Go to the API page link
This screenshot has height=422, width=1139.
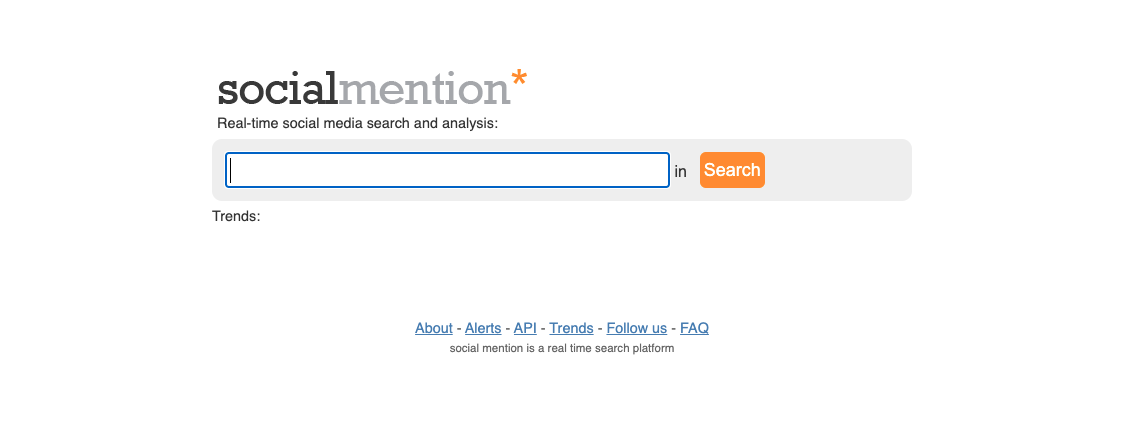point(525,328)
